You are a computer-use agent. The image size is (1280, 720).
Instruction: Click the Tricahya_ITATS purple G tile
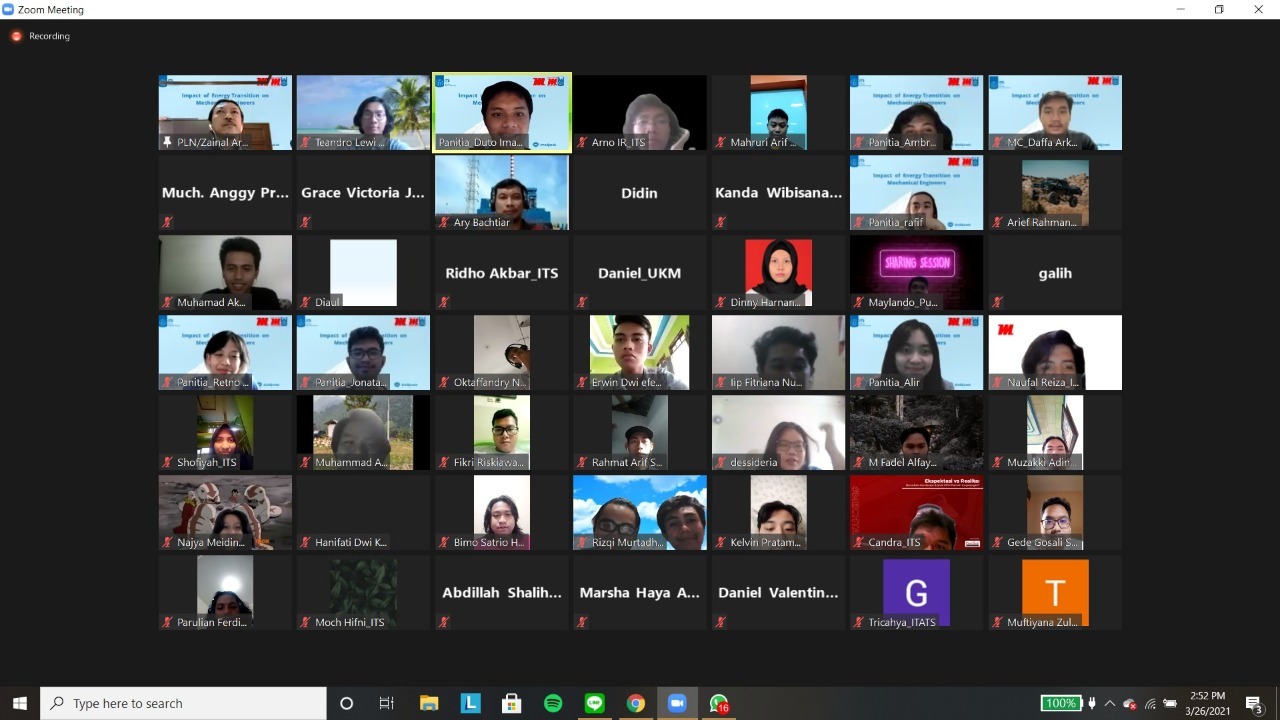(916, 592)
